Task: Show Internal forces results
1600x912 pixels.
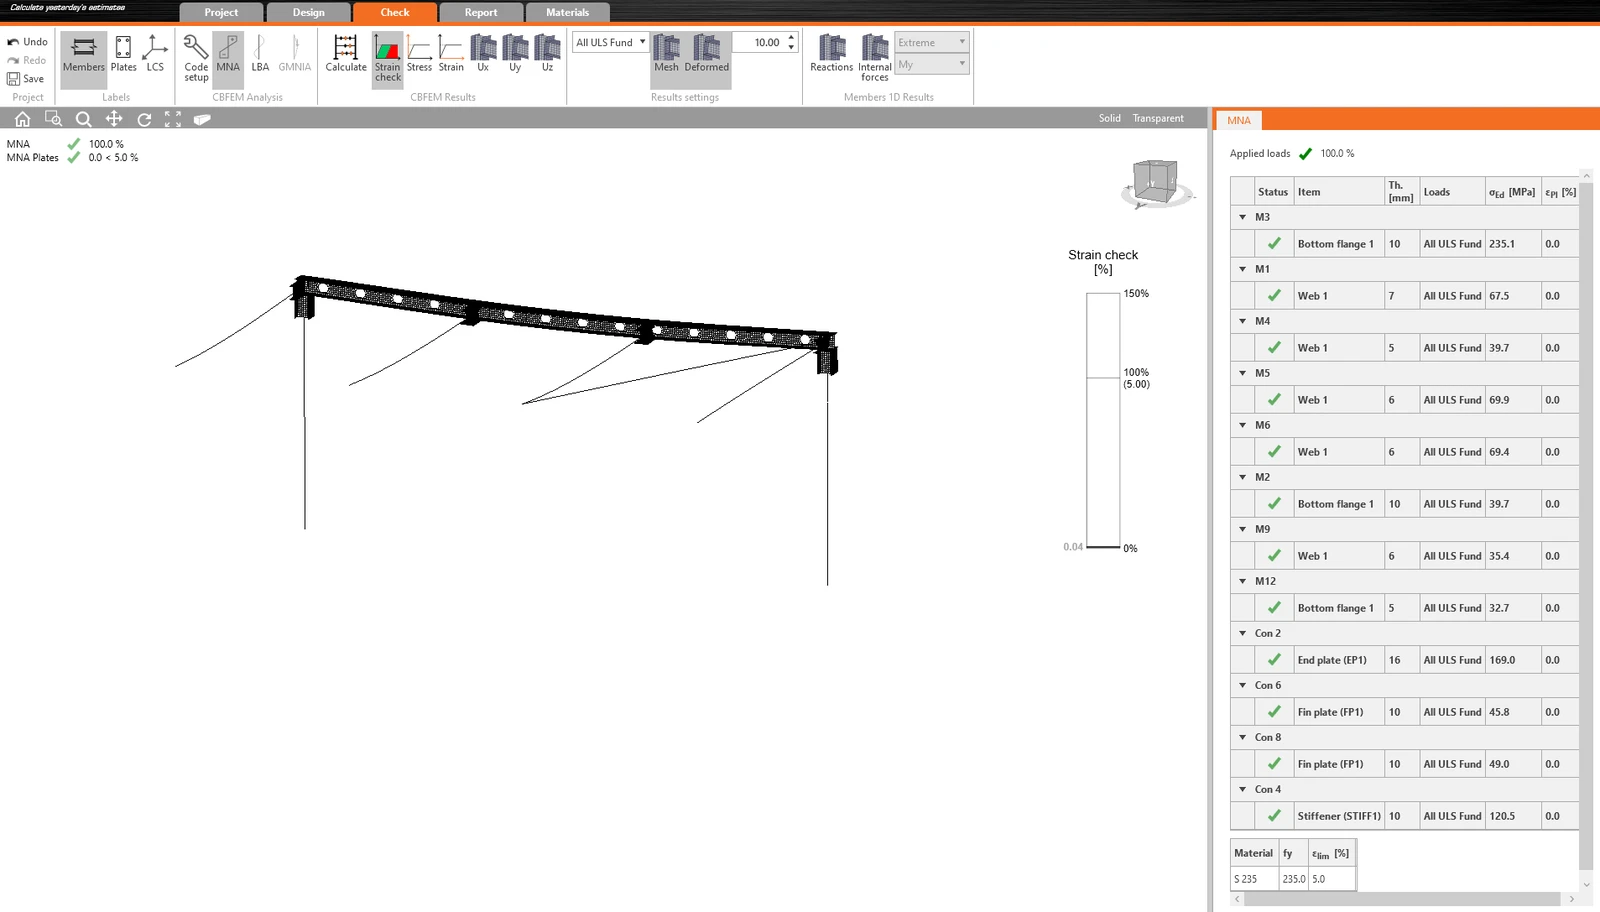Action: point(875,58)
